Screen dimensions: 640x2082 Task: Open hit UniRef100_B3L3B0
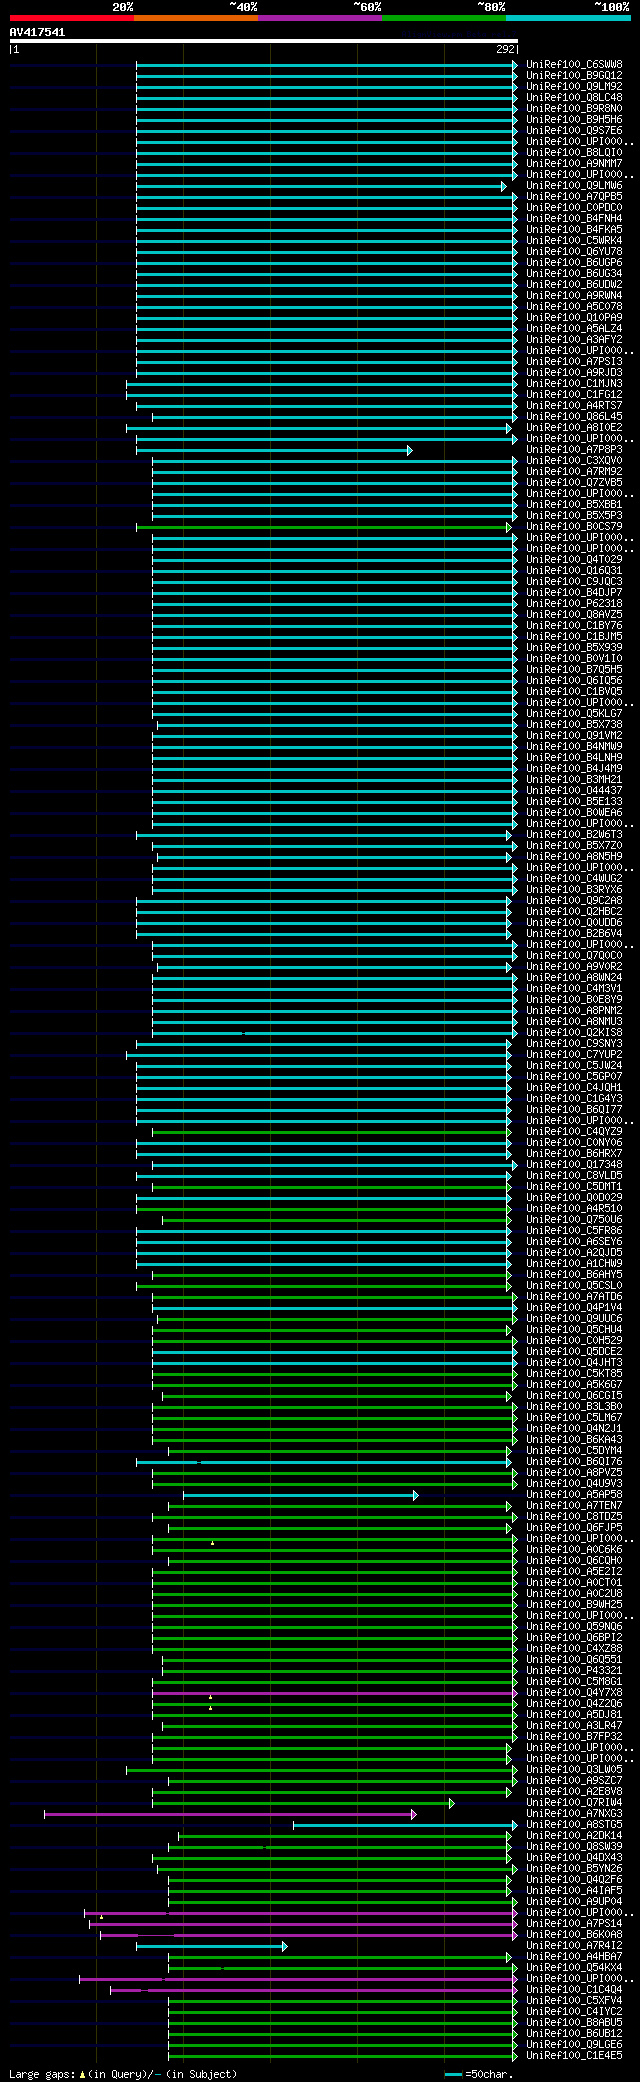(574, 1407)
